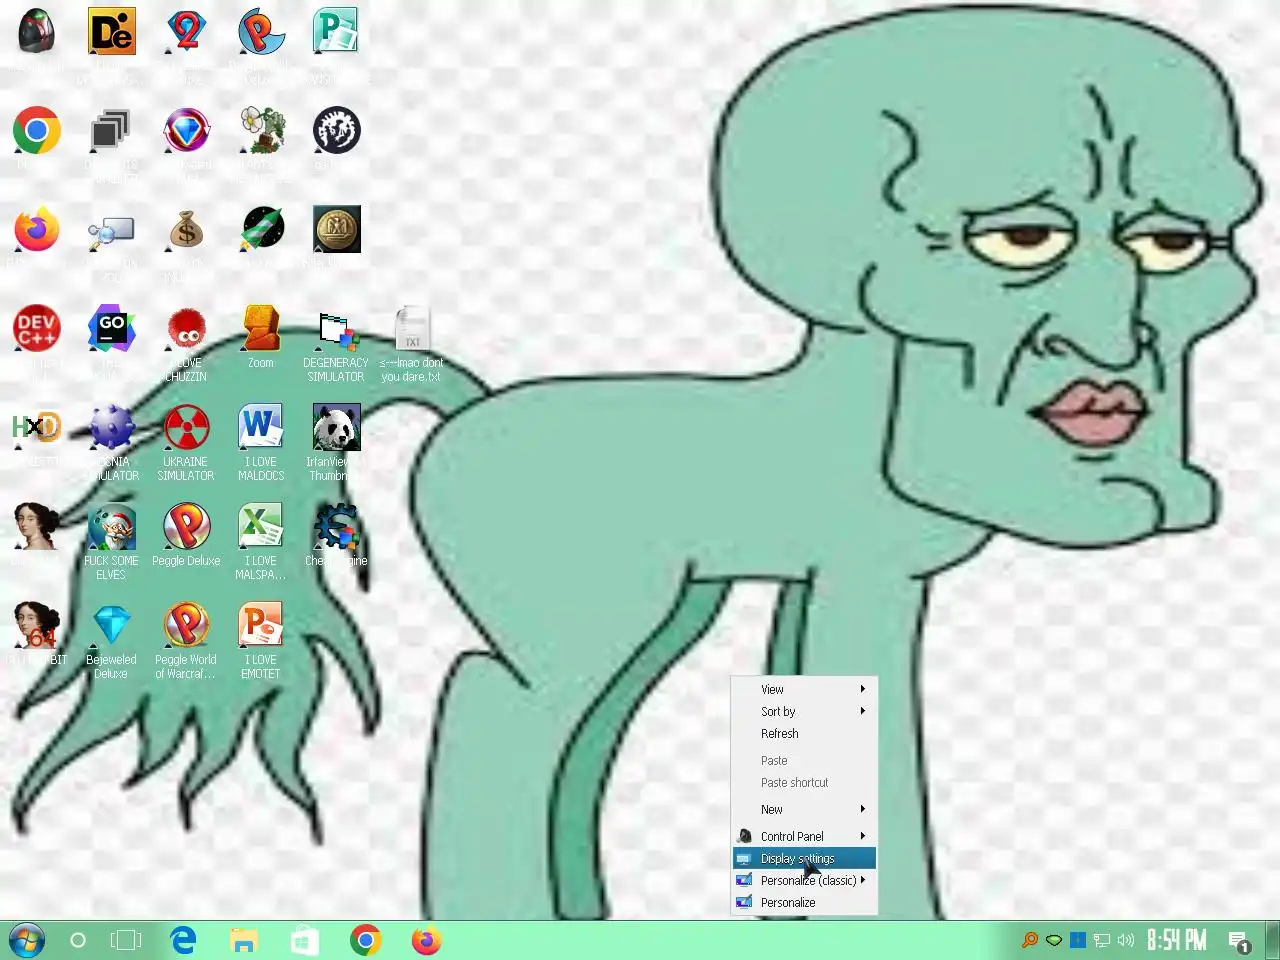Expand the Sort by submenu arrow
The width and height of the screenshot is (1280, 960).
point(863,711)
